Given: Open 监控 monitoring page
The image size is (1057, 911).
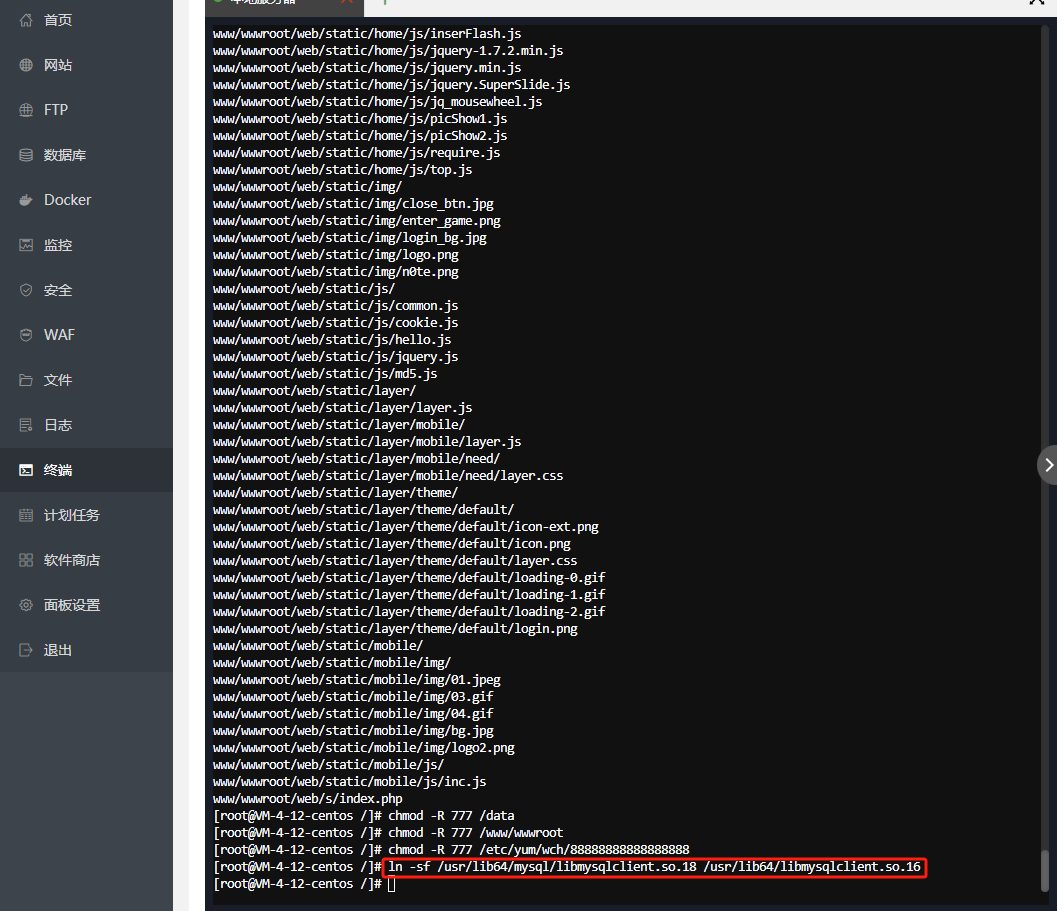Looking at the screenshot, I should click(x=58, y=245).
